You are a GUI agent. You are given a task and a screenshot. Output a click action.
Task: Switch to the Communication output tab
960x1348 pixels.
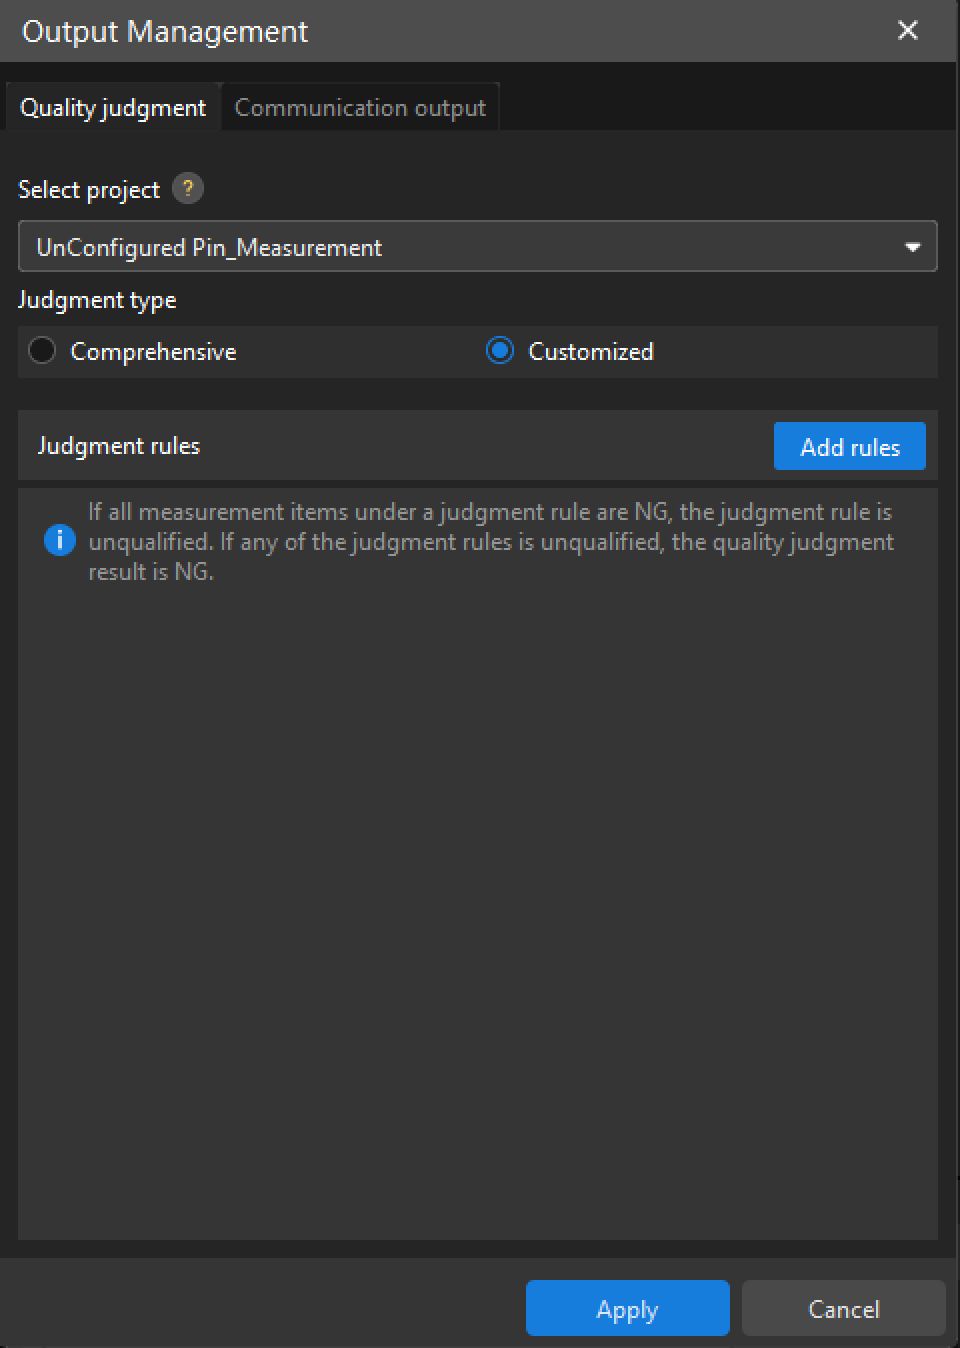tap(360, 108)
